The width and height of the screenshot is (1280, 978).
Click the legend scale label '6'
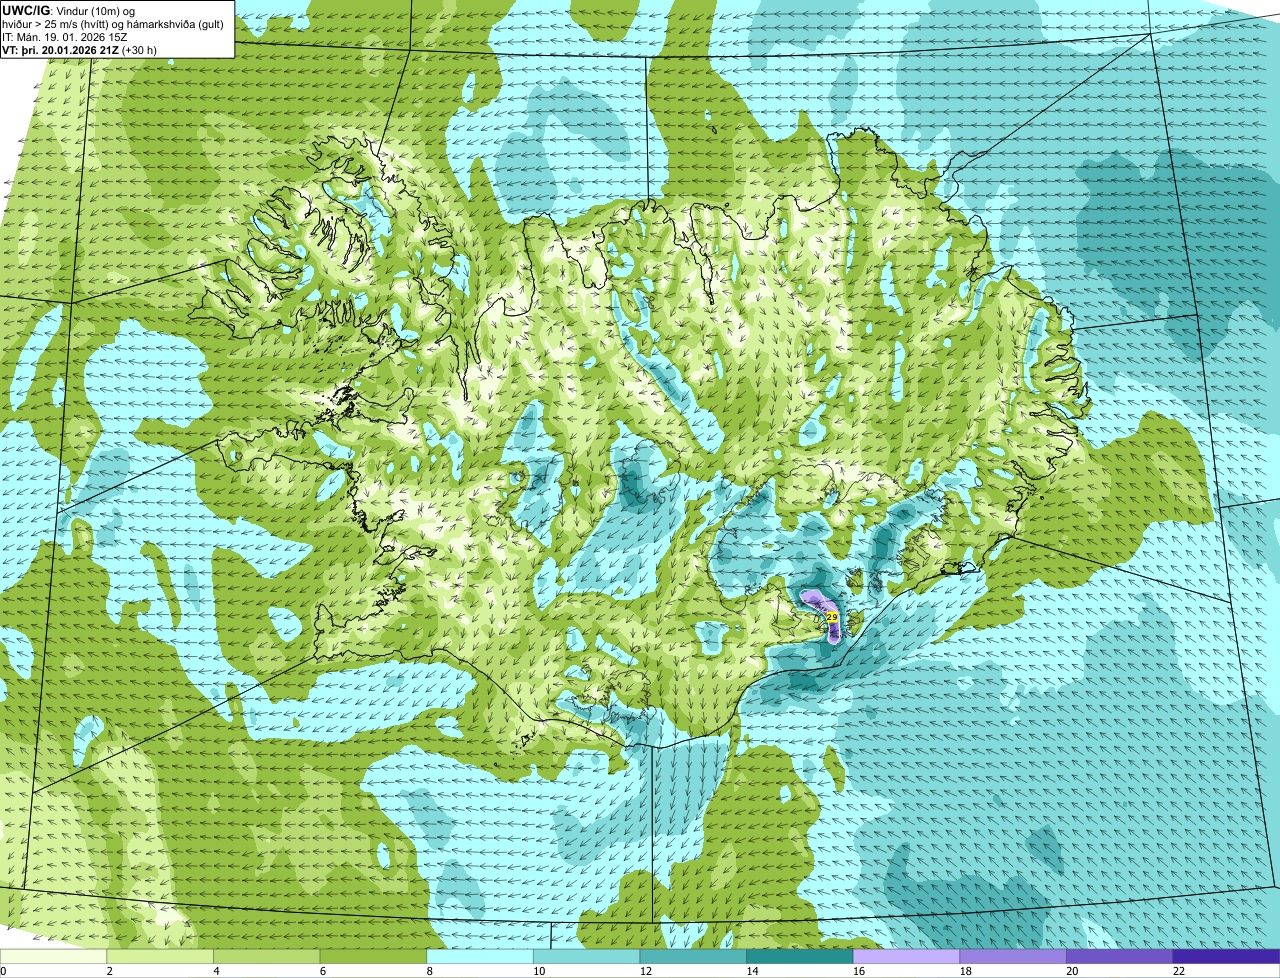(322, 970)
